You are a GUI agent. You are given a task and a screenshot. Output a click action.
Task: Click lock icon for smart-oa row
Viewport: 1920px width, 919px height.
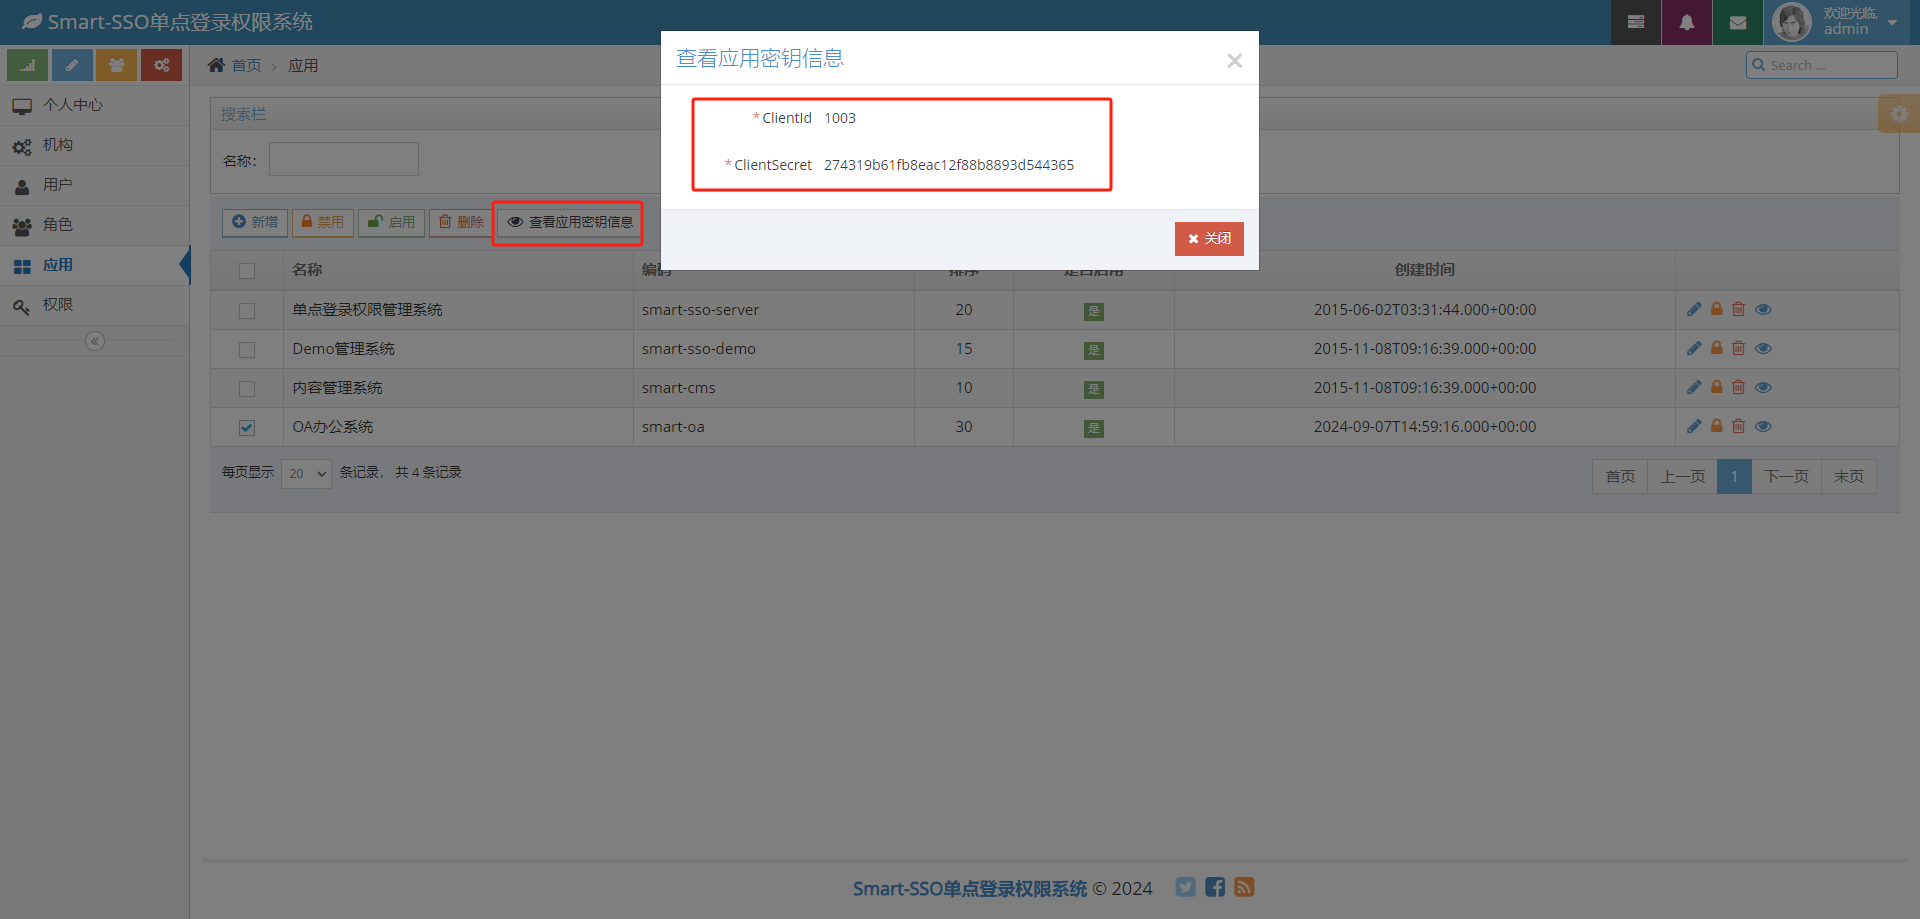coord(1716,426)
